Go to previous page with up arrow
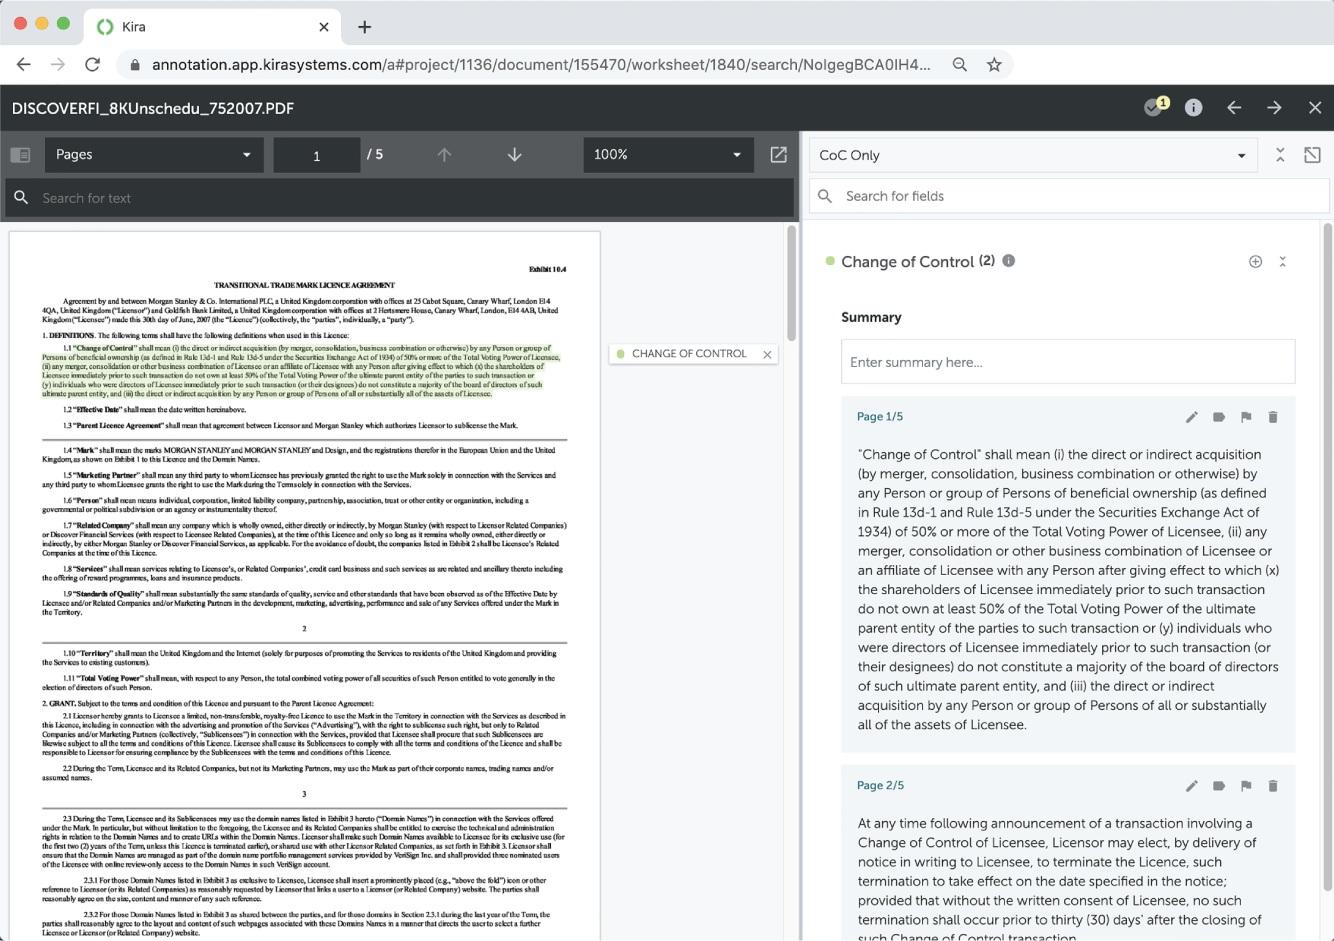 (444, 155)
